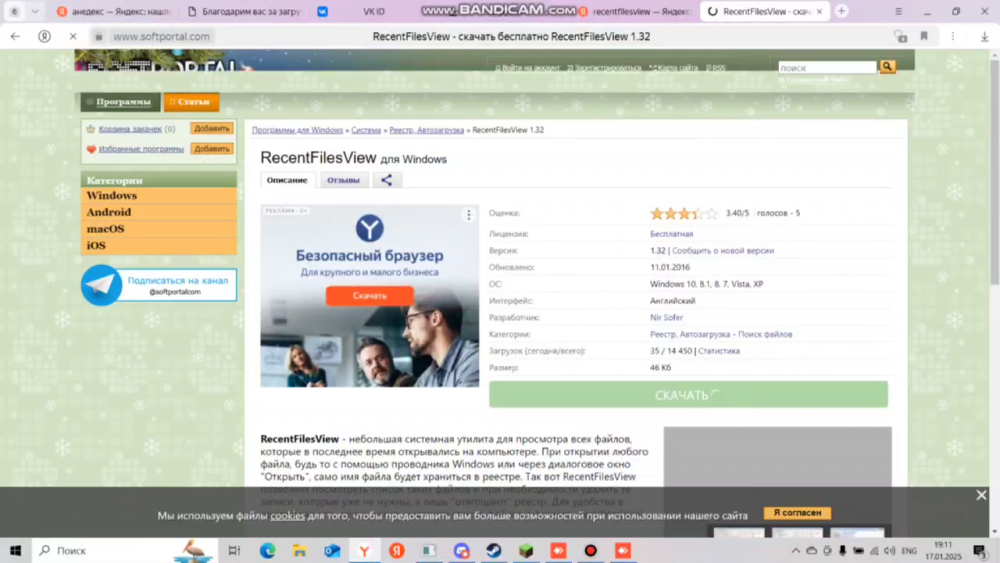The width and height of the screenshot is (1000, 563).
Task: Open the 'Система' breadcrumb link
Action: point(366,130)
